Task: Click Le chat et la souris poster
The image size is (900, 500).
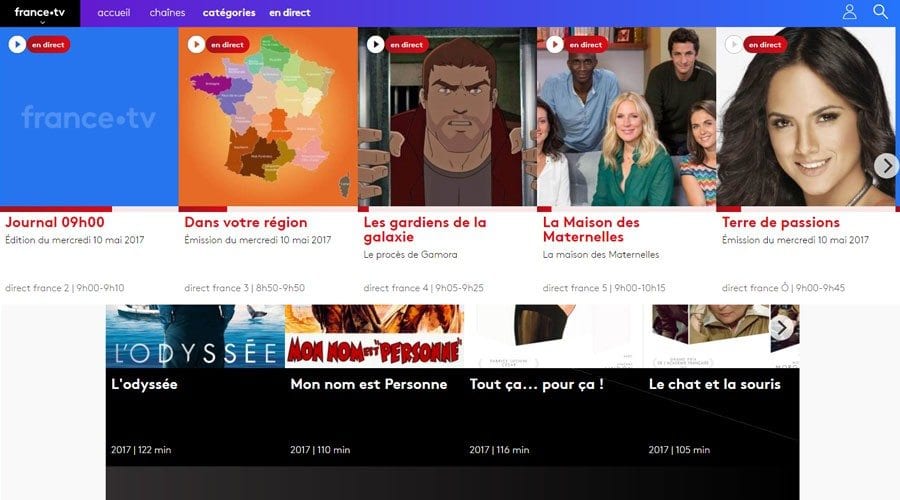Action: pyautogui.click(x=721, y=336)
